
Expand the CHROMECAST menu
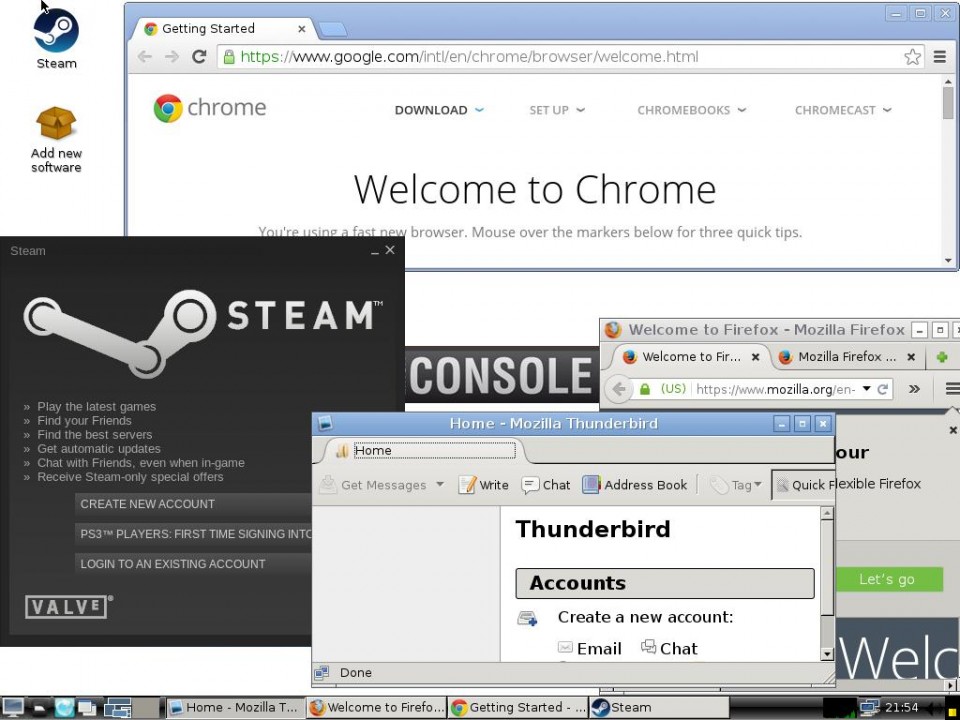842,110
